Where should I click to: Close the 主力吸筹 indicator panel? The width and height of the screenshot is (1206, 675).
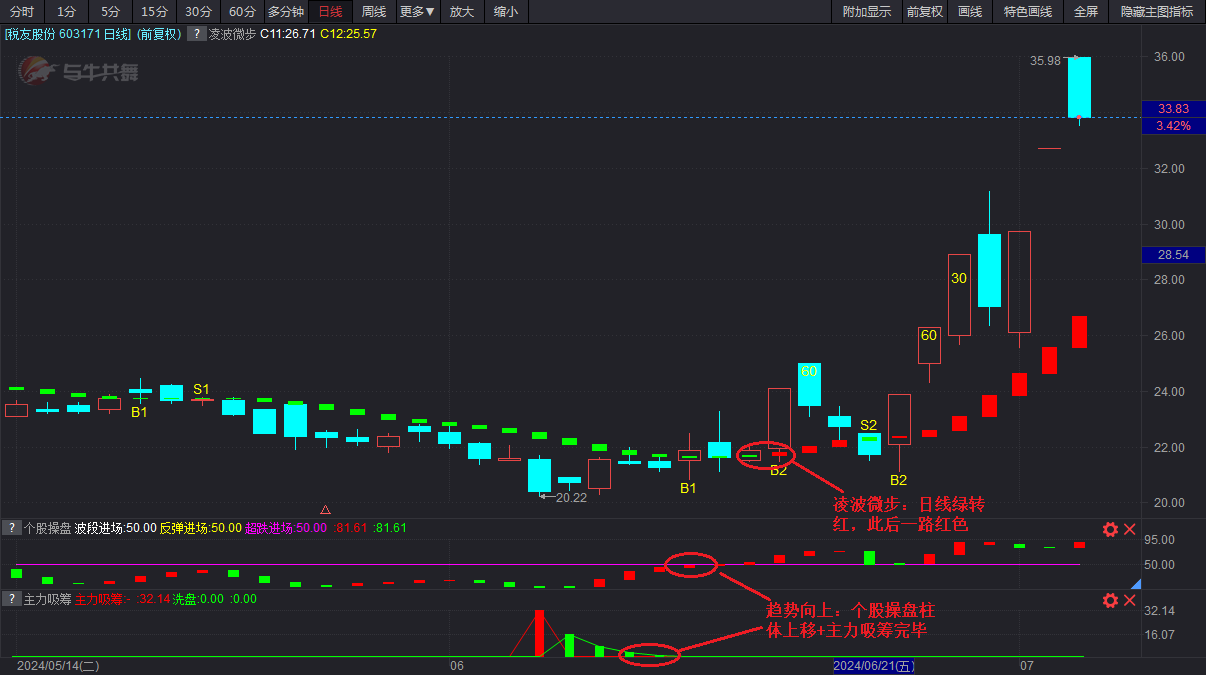tap(1130, 601)
